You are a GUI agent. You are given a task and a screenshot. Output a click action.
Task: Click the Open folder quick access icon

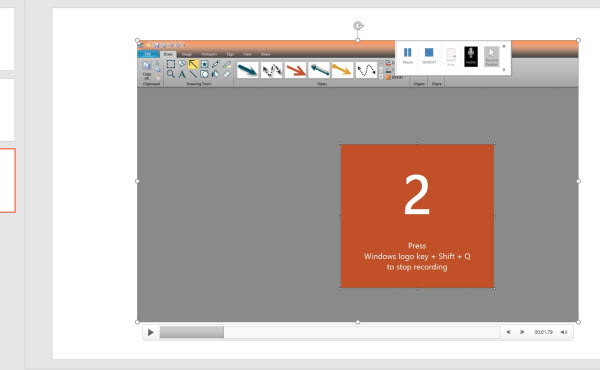point(149,45)
